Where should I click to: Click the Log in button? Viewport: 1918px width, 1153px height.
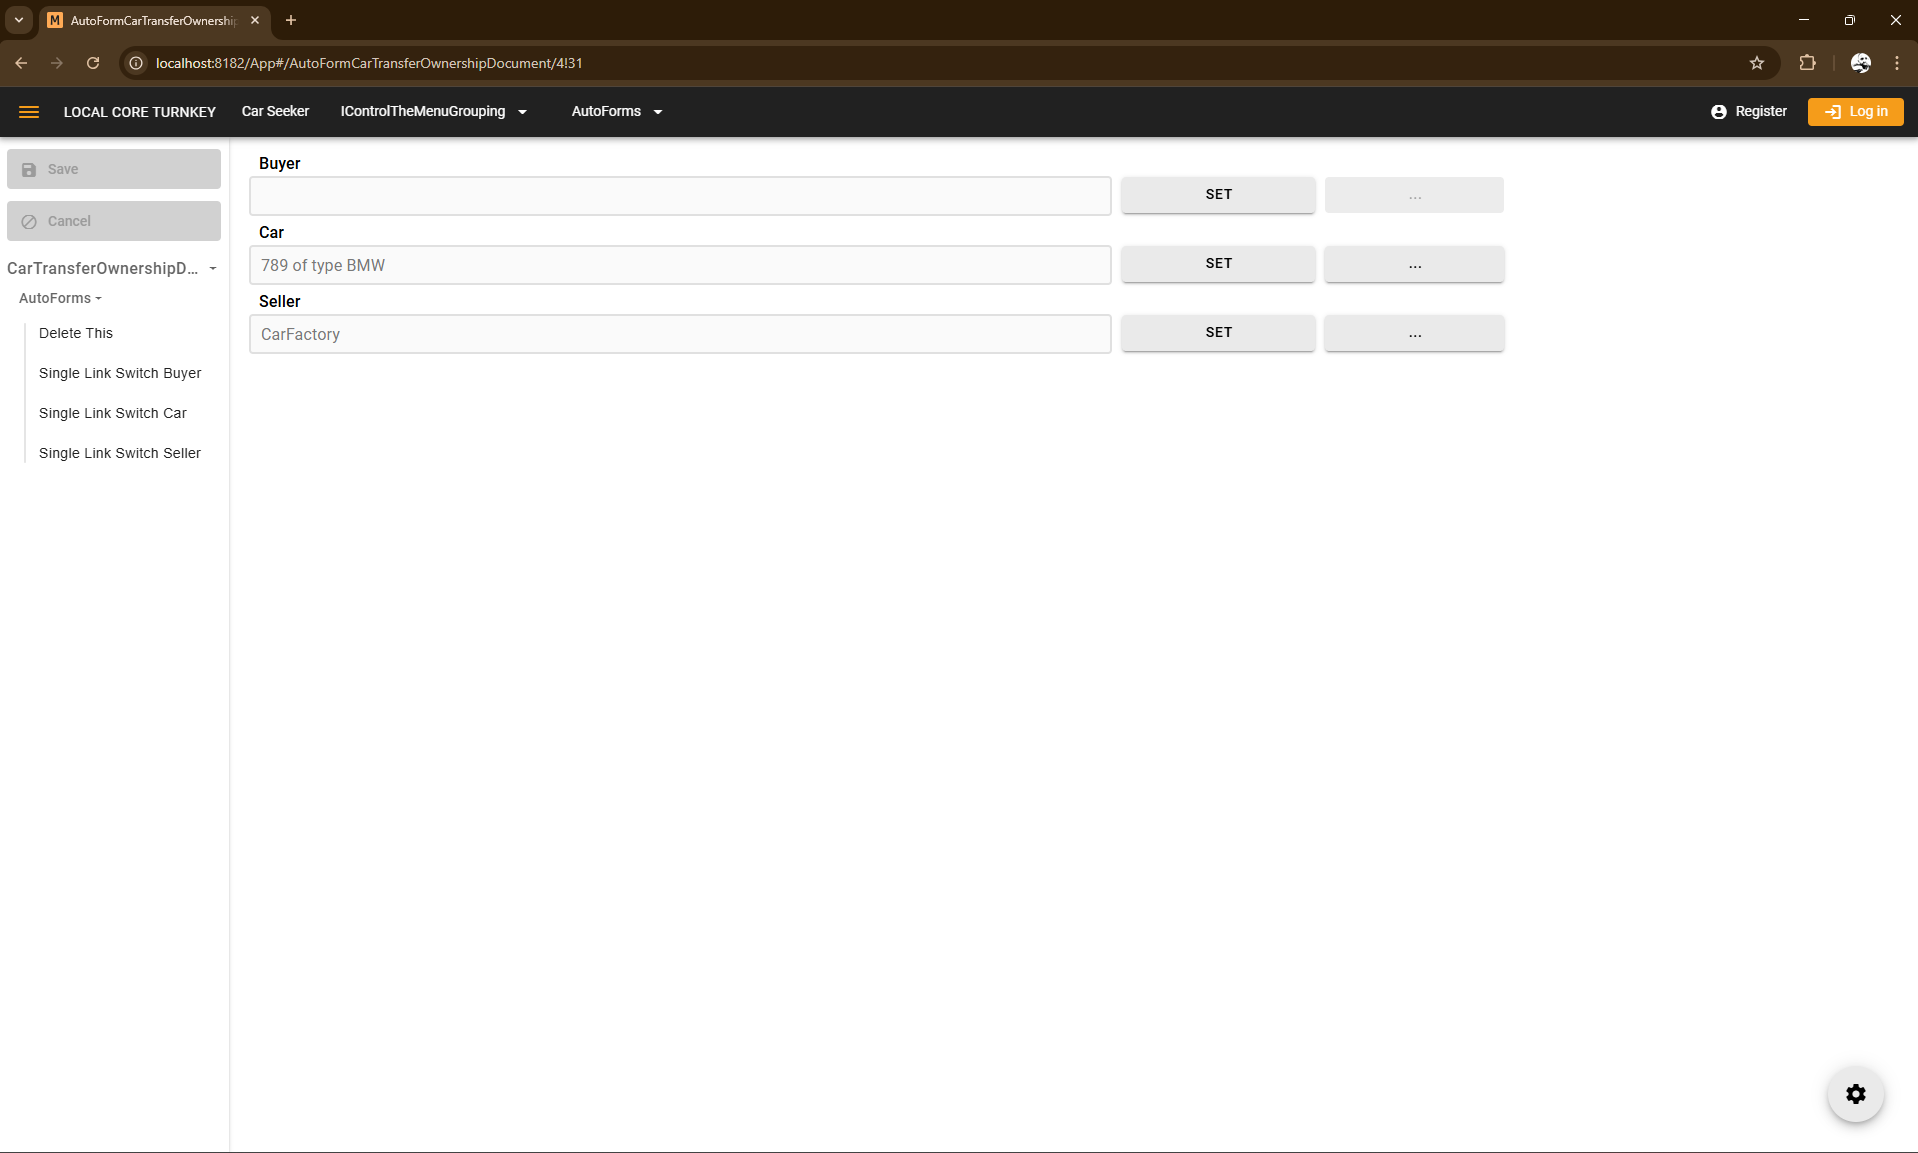[x=1855, y=112]
